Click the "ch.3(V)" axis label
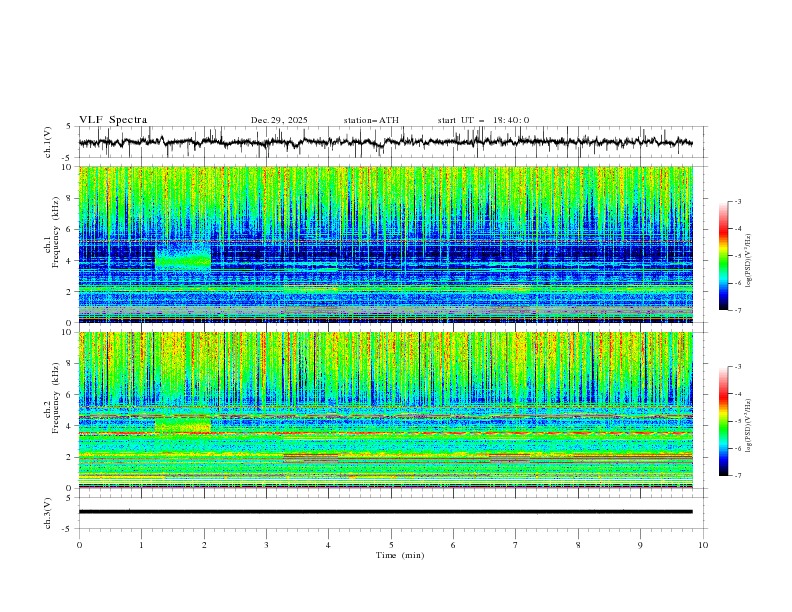 [x=48, y=513]
